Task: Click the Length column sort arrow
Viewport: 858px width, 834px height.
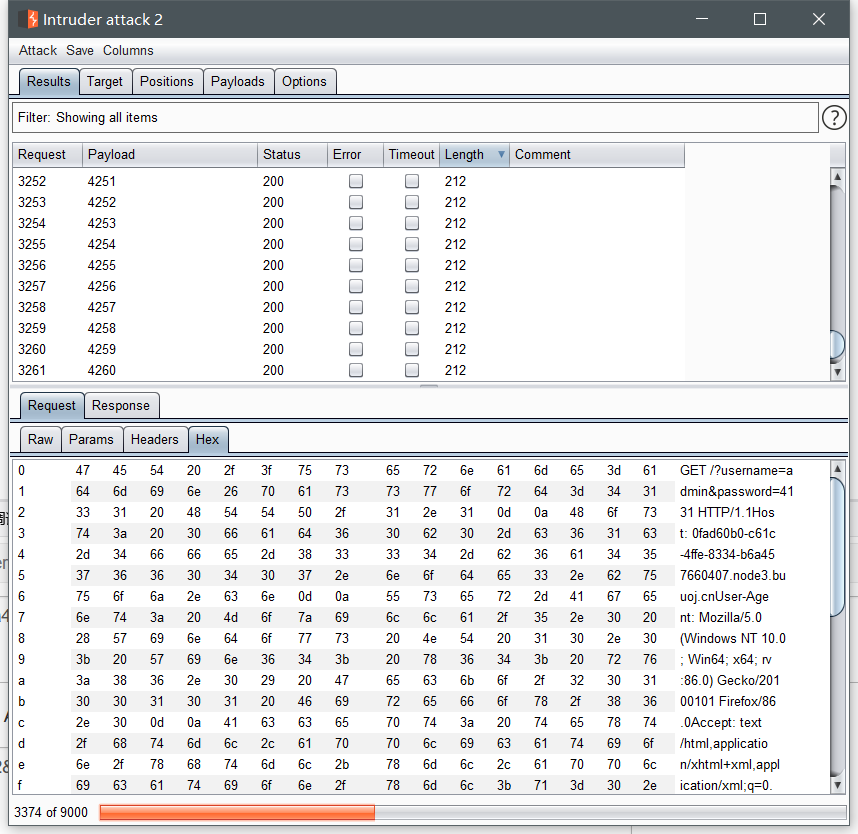Action: [500, 155]
